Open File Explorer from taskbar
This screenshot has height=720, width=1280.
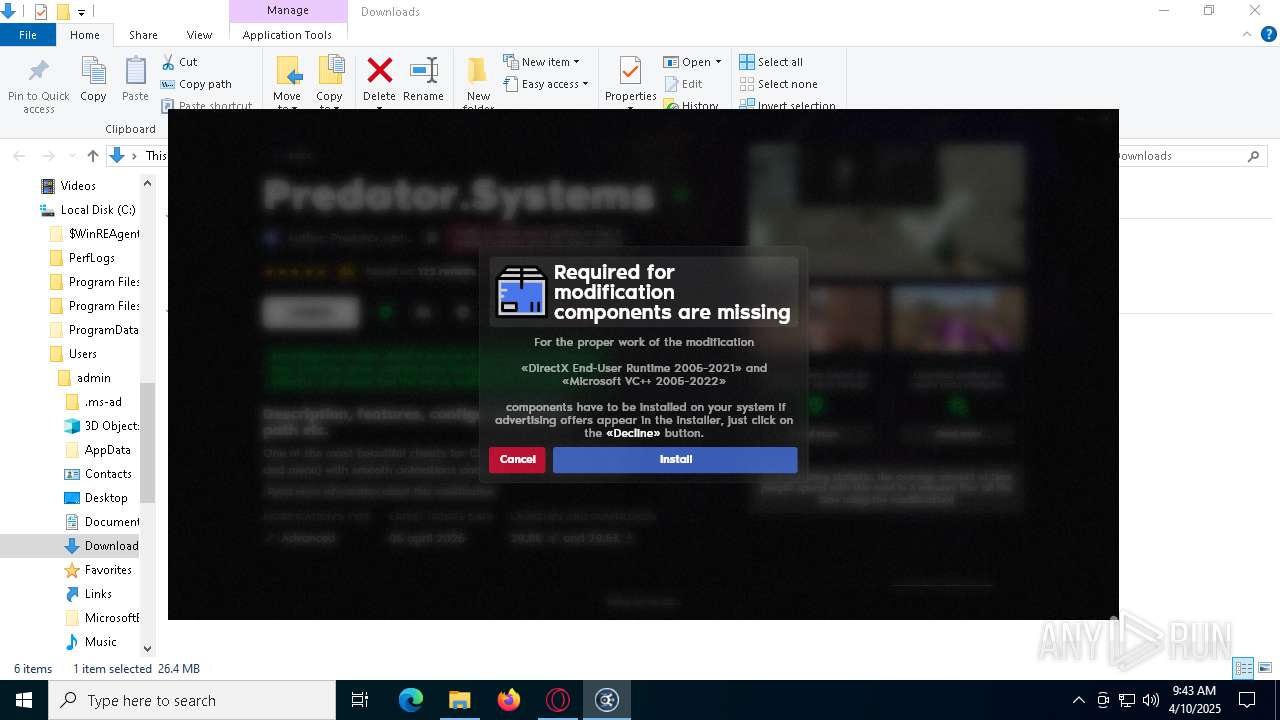[459, 700]
